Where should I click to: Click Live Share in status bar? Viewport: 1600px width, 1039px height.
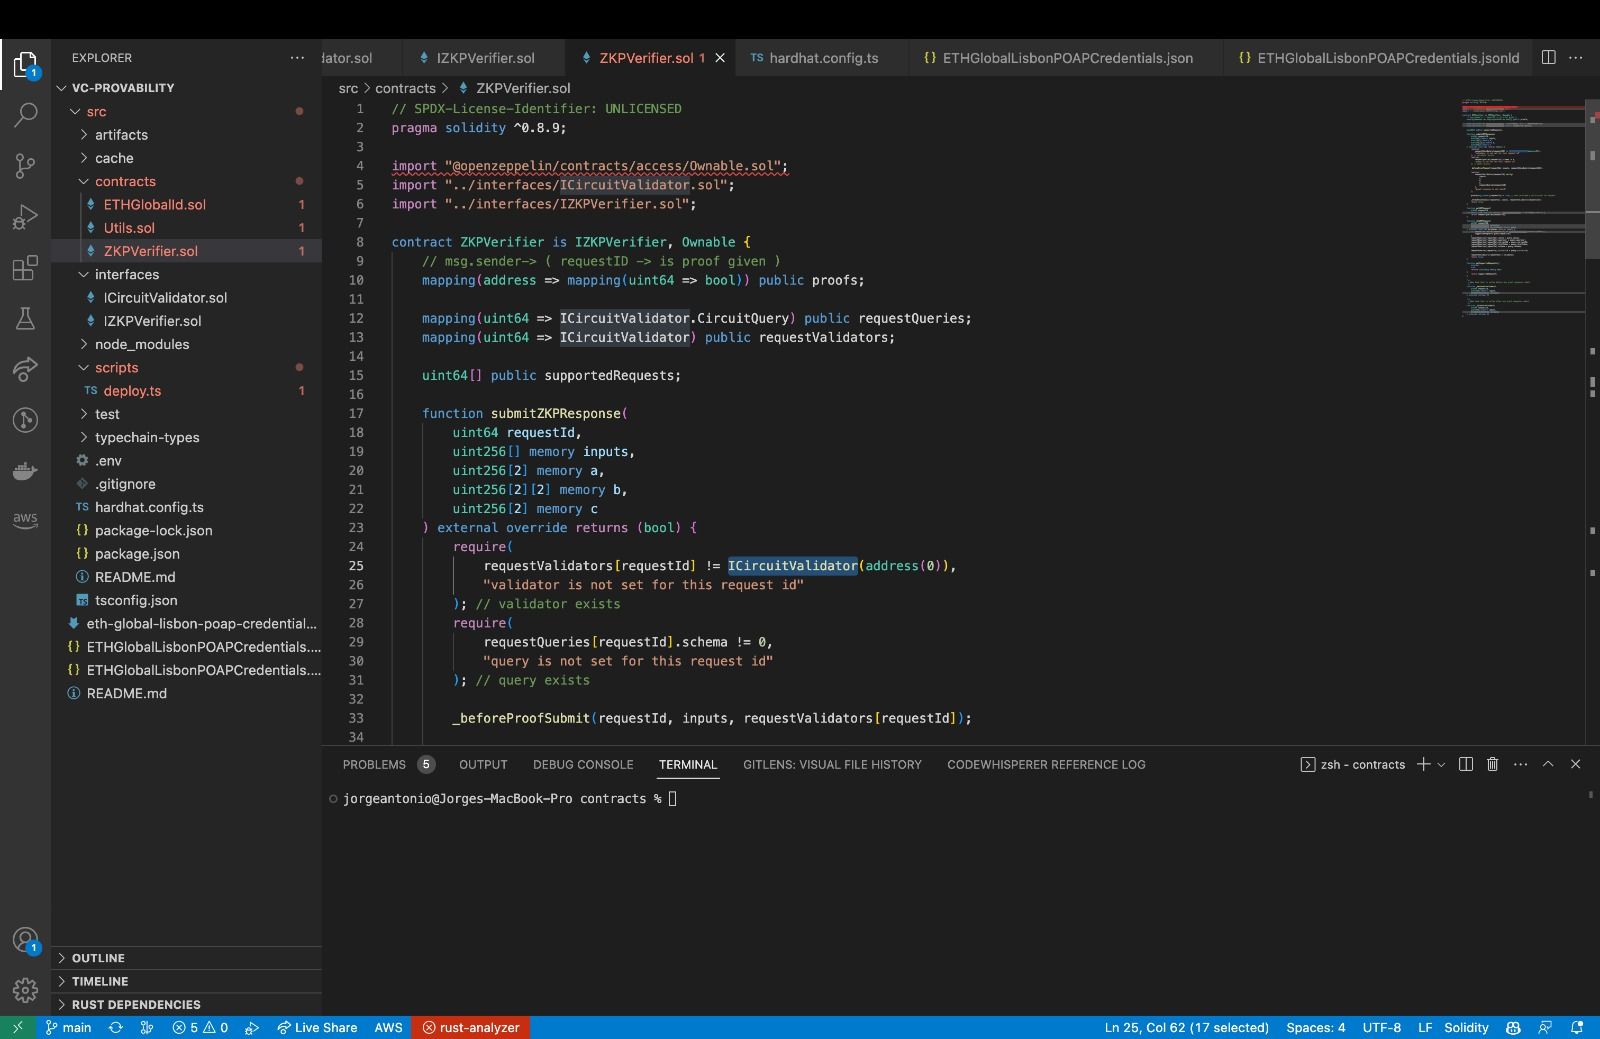tap(317, 1027)
